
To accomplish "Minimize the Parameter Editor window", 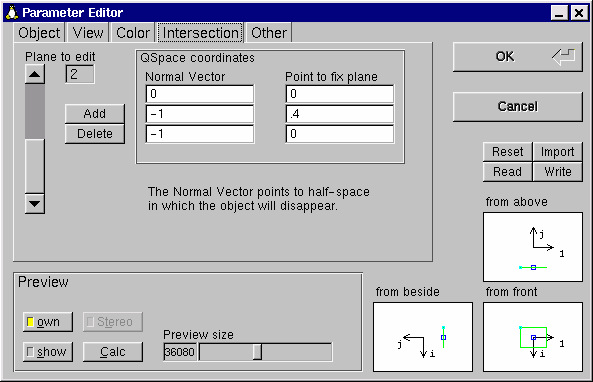I will pos(559,13).
